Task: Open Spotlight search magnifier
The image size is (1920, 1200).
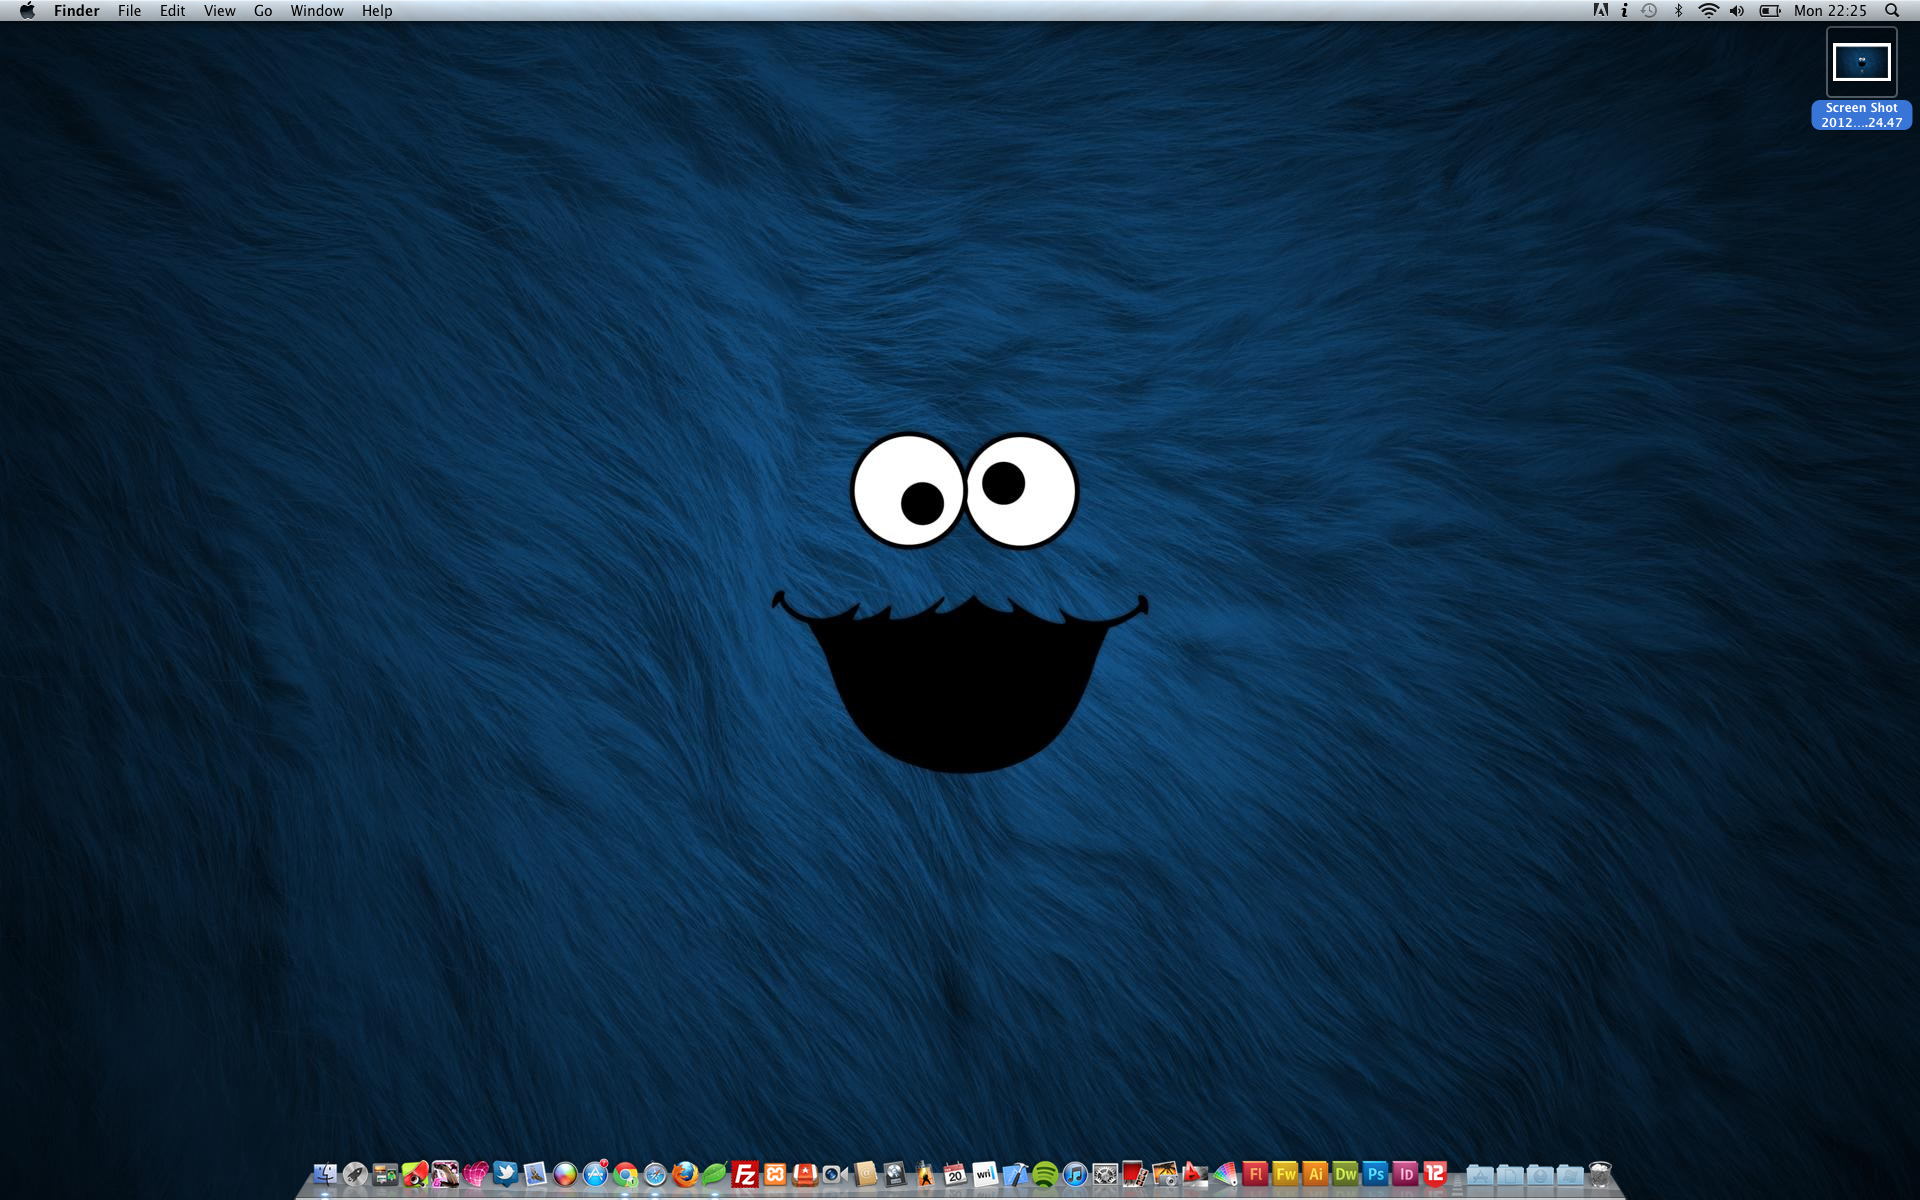Action: point(1892,10)
